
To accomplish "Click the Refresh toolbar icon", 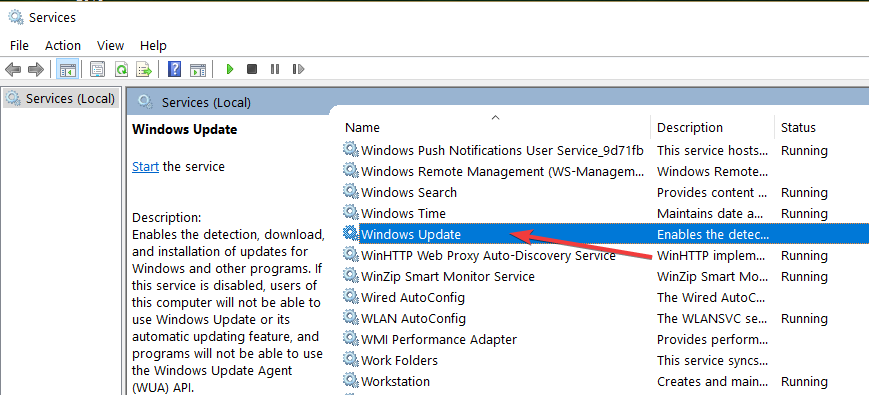I will point(121,69).
